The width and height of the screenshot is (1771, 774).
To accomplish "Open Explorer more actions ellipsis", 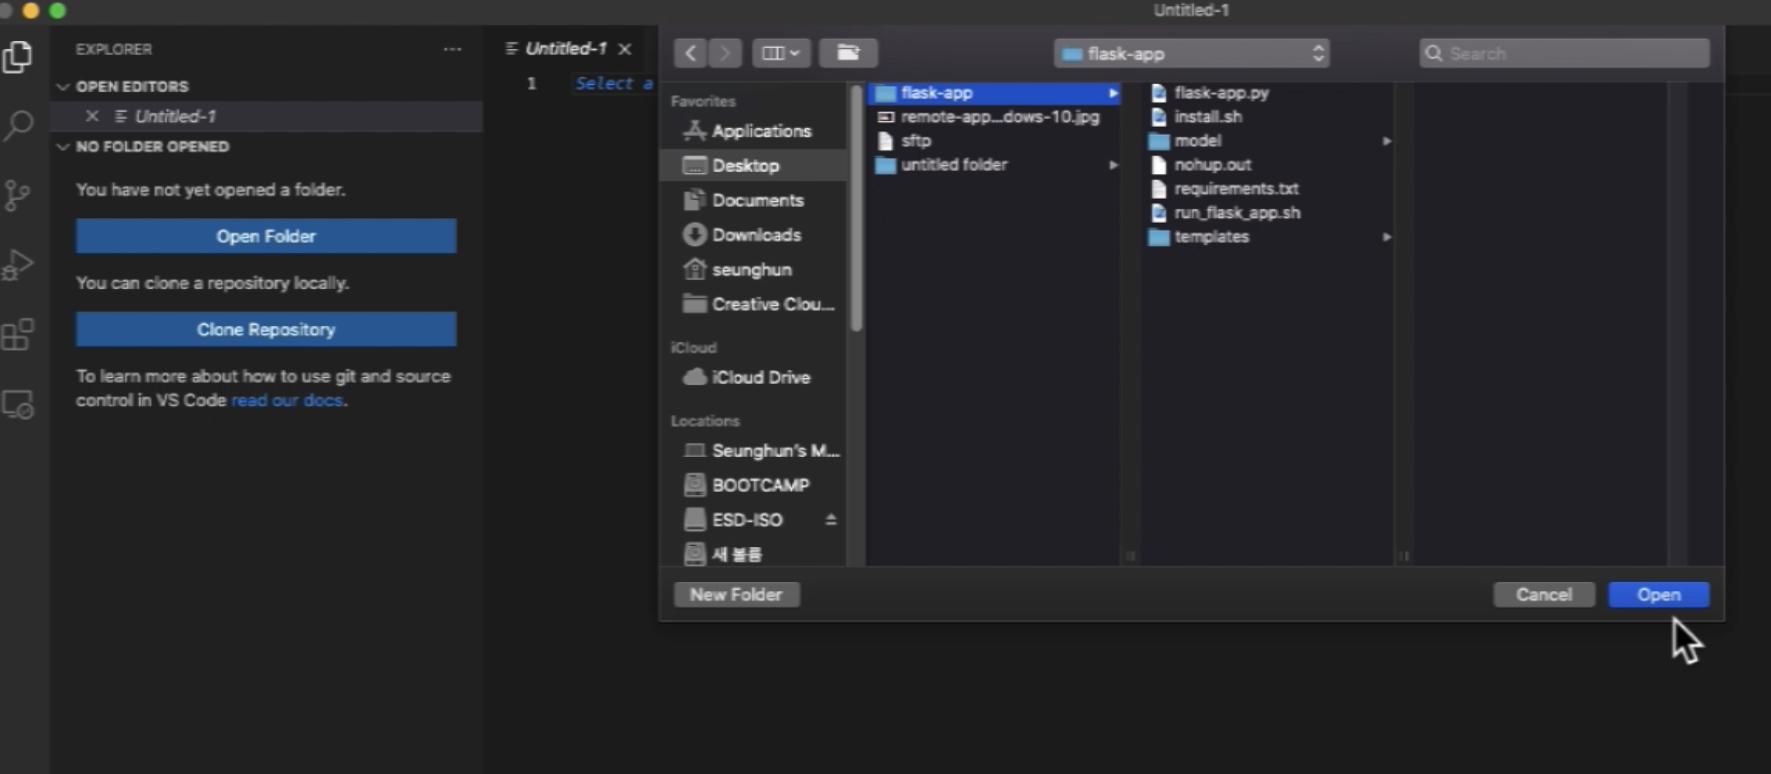I will tap(452, 49).
